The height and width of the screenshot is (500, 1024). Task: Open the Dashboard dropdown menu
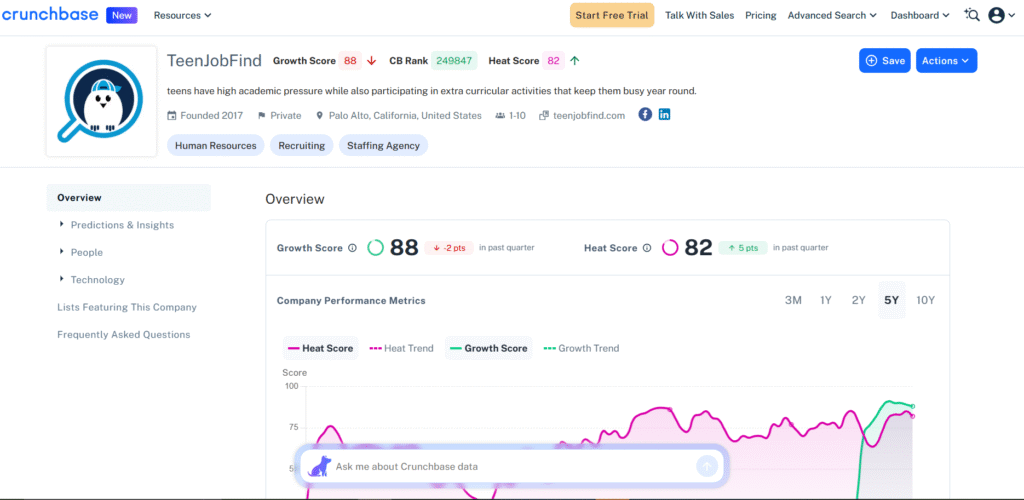[x=920, y=15]
